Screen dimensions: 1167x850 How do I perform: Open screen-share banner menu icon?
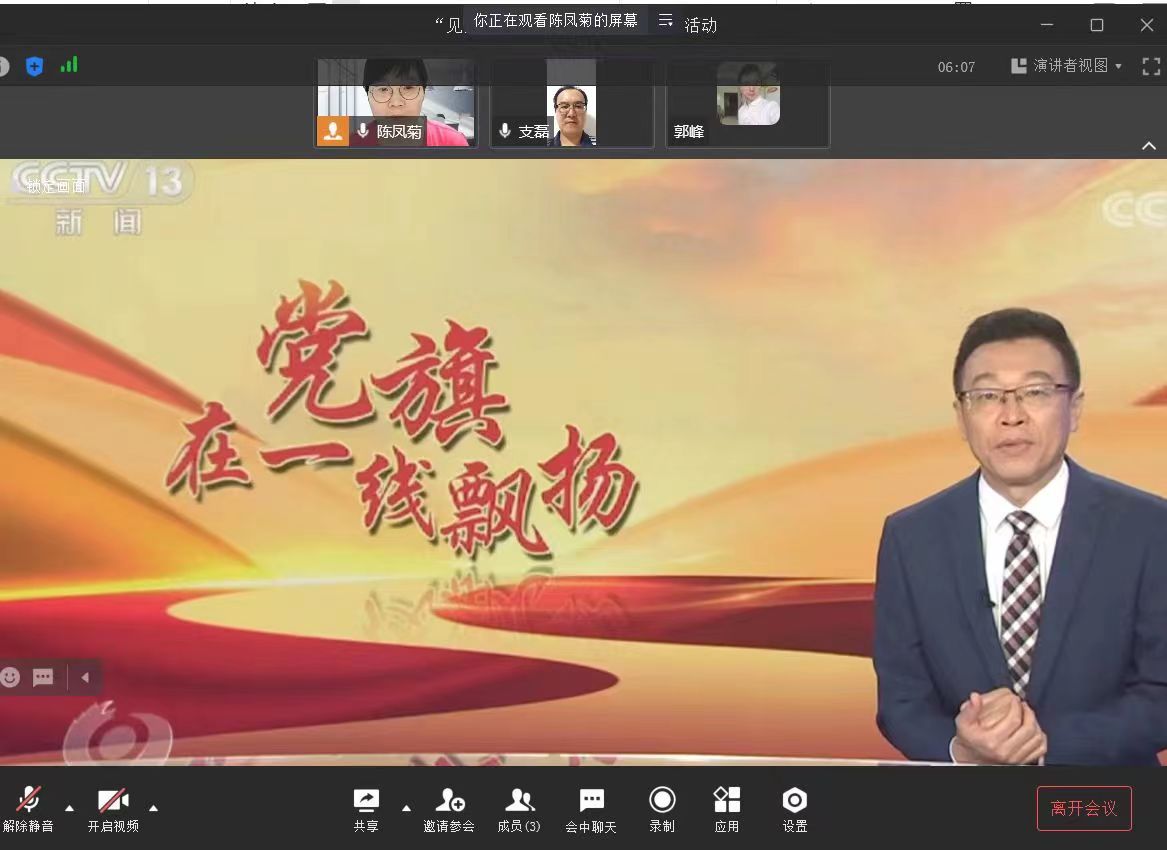coord(665,20)
